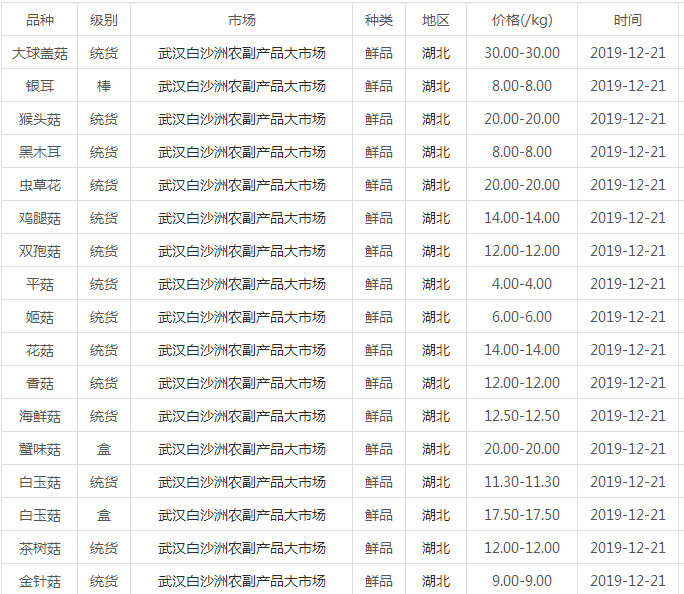The height and width of the screenshot is (594, 684).
Task: Select the 花菇 variety cell
Action: point(40,350)
